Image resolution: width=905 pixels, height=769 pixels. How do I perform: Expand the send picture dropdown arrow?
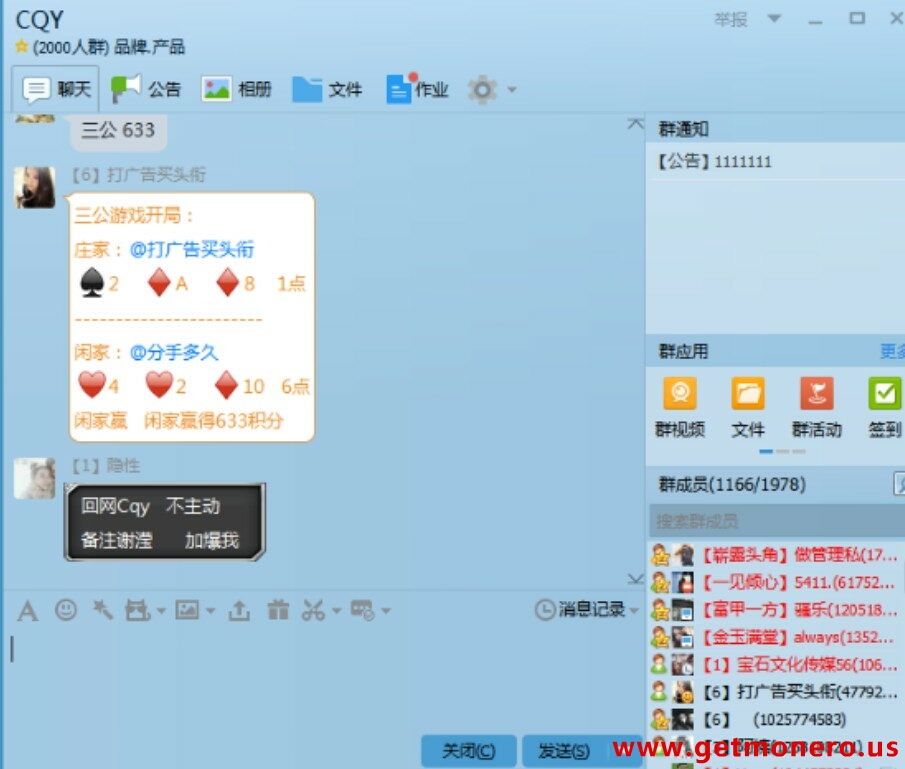(210, 611)
